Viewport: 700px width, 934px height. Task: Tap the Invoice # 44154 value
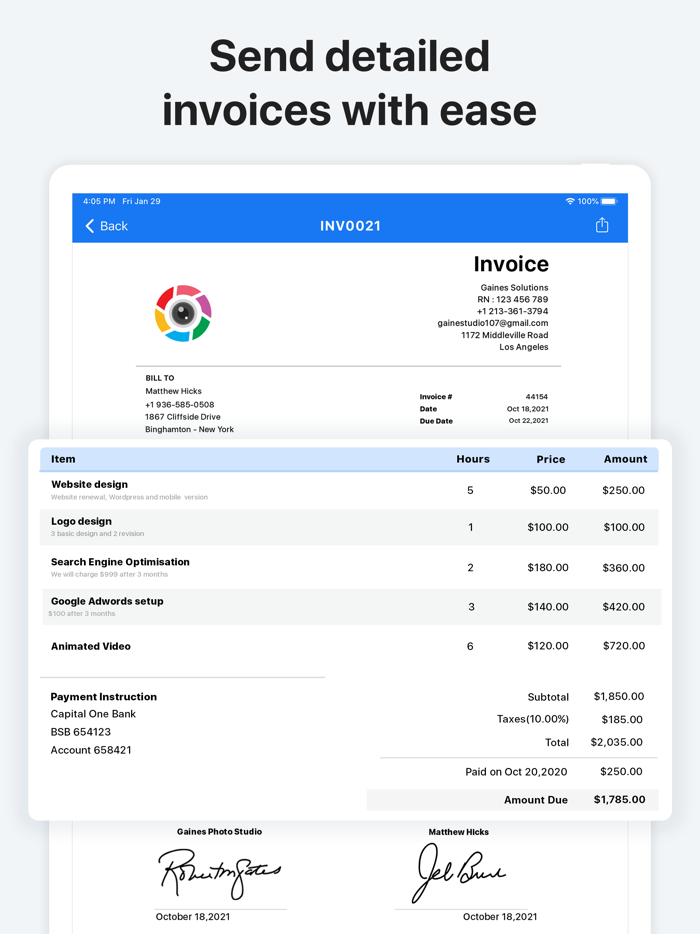(x=537, y=397)
